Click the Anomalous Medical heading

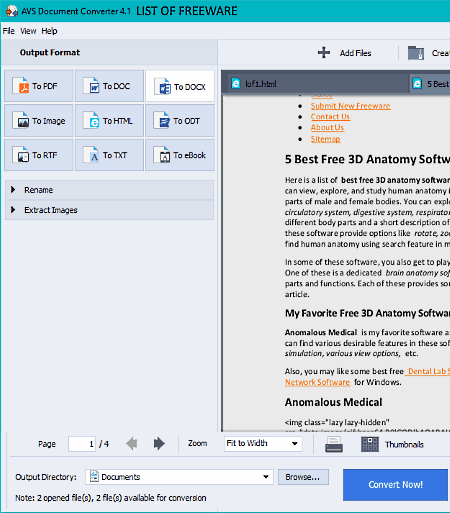tap(333, 402)
